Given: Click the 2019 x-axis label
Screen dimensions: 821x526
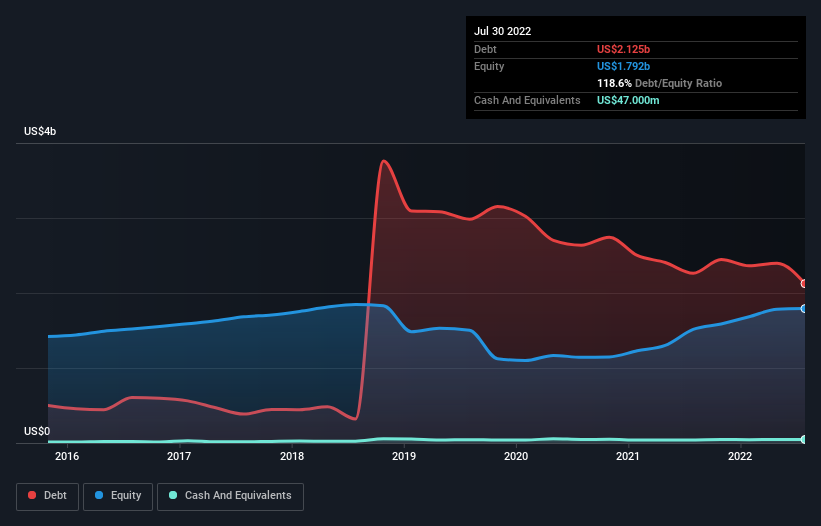Looking at the screenshot, I should point(404,456).
